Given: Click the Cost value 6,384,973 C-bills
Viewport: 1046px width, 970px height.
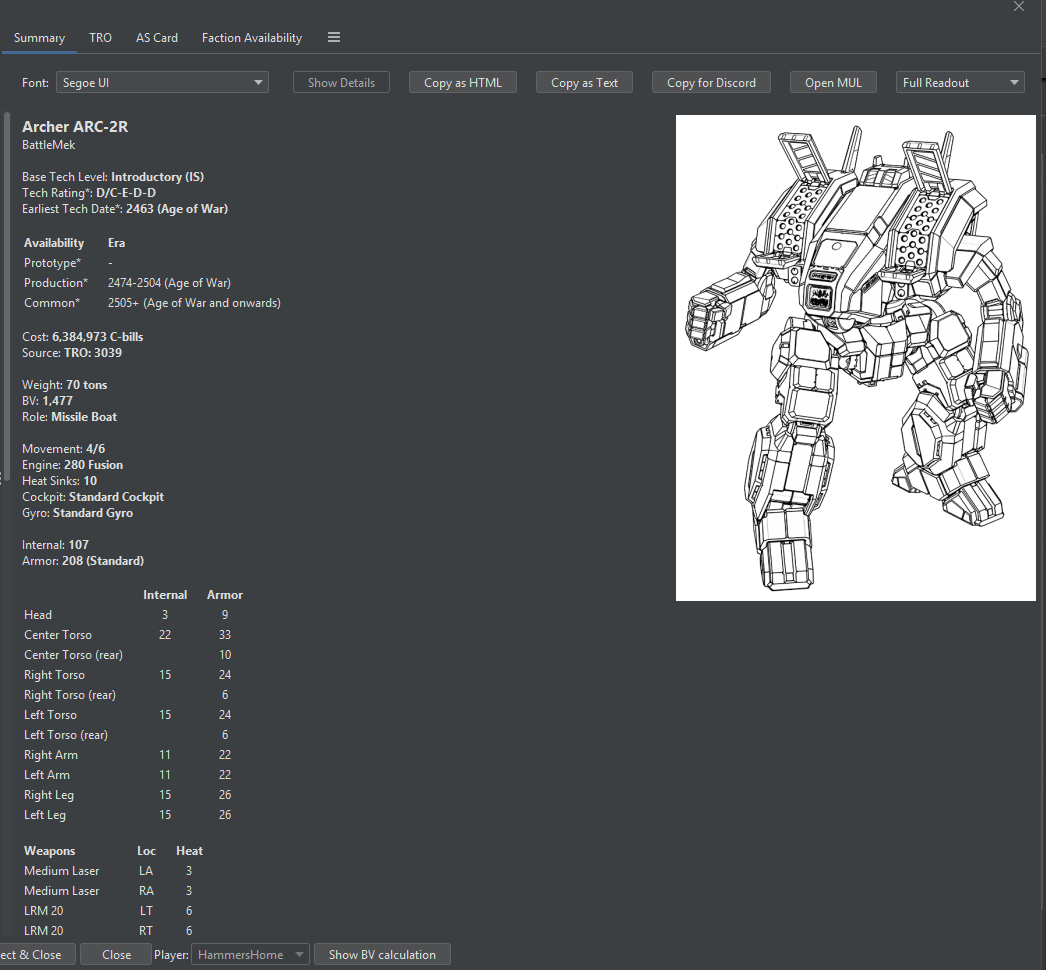Looking at the screenshot, I should click(97, 337).
